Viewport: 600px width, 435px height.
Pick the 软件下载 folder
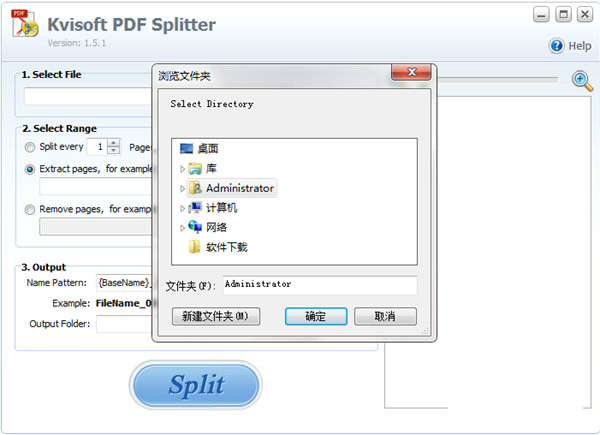pyautogui.click(x=218, y=247)
